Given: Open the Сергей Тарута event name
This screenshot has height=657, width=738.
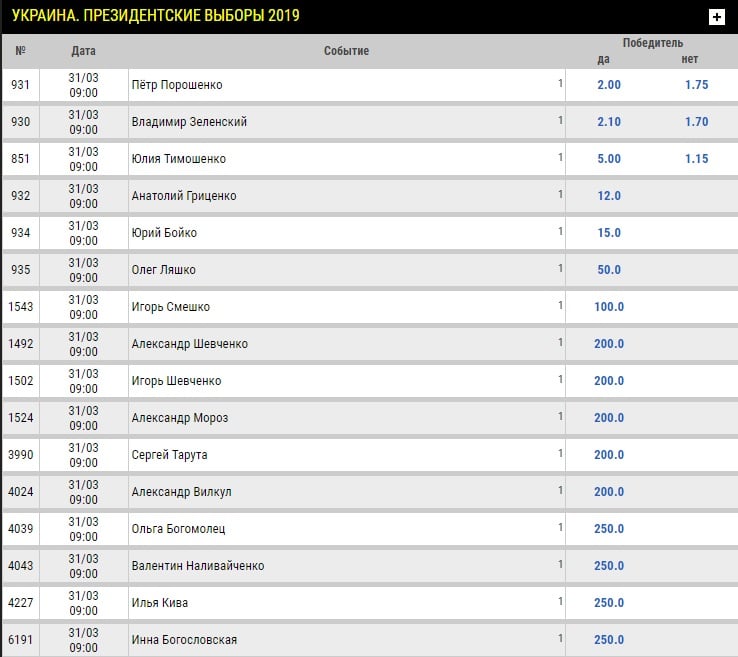Looking at the screenshot, I should coord(169,455).
